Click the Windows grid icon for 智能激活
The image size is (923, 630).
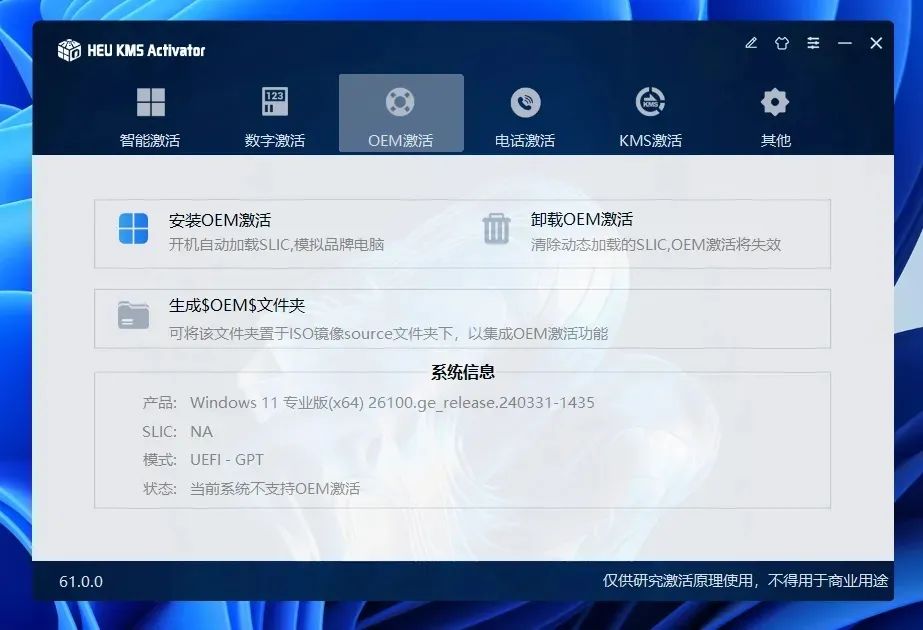click(151, 102)
